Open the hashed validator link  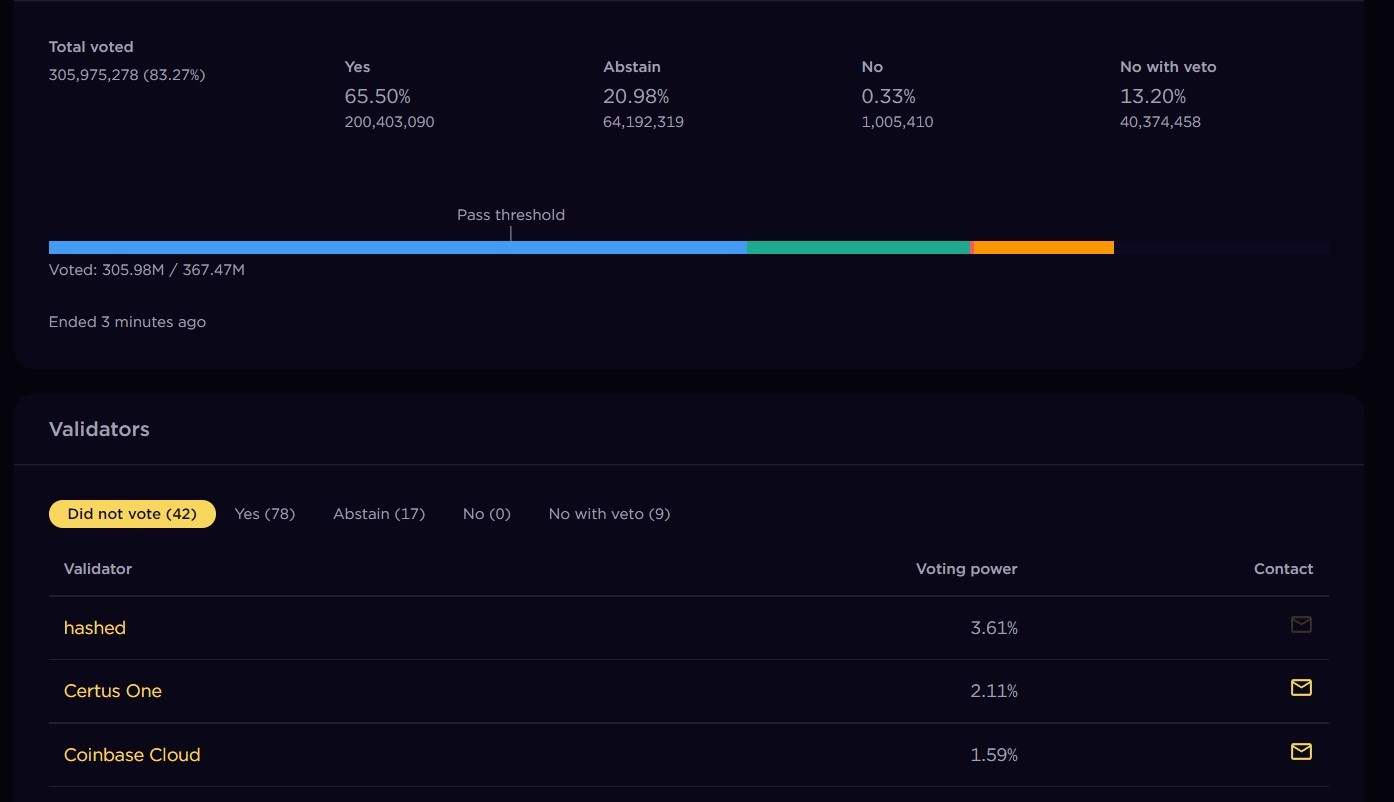click(x=95, y=628)
